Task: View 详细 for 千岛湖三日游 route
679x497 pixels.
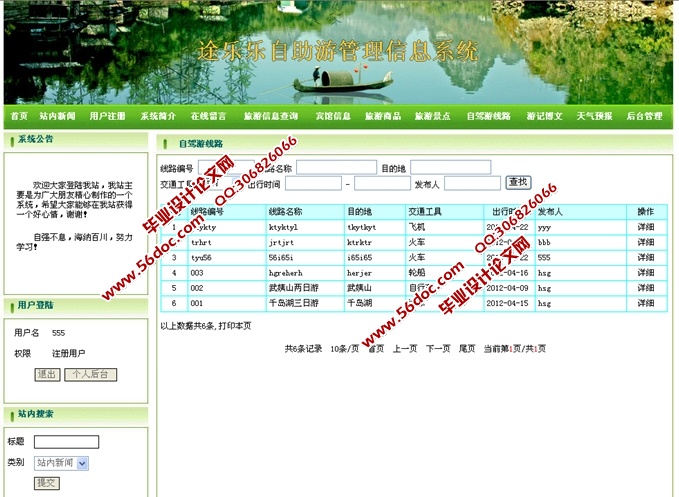Action: [646, 303]
